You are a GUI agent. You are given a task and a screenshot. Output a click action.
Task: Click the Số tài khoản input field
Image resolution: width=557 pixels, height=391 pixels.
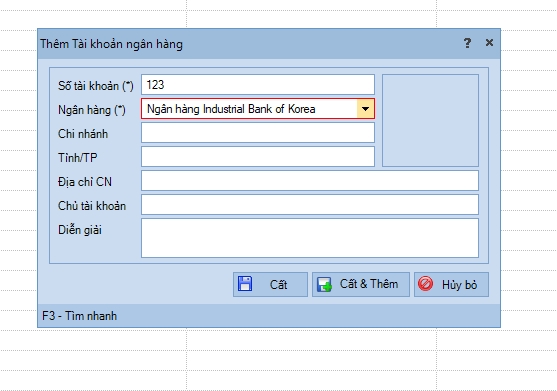(x=258, y=85)
